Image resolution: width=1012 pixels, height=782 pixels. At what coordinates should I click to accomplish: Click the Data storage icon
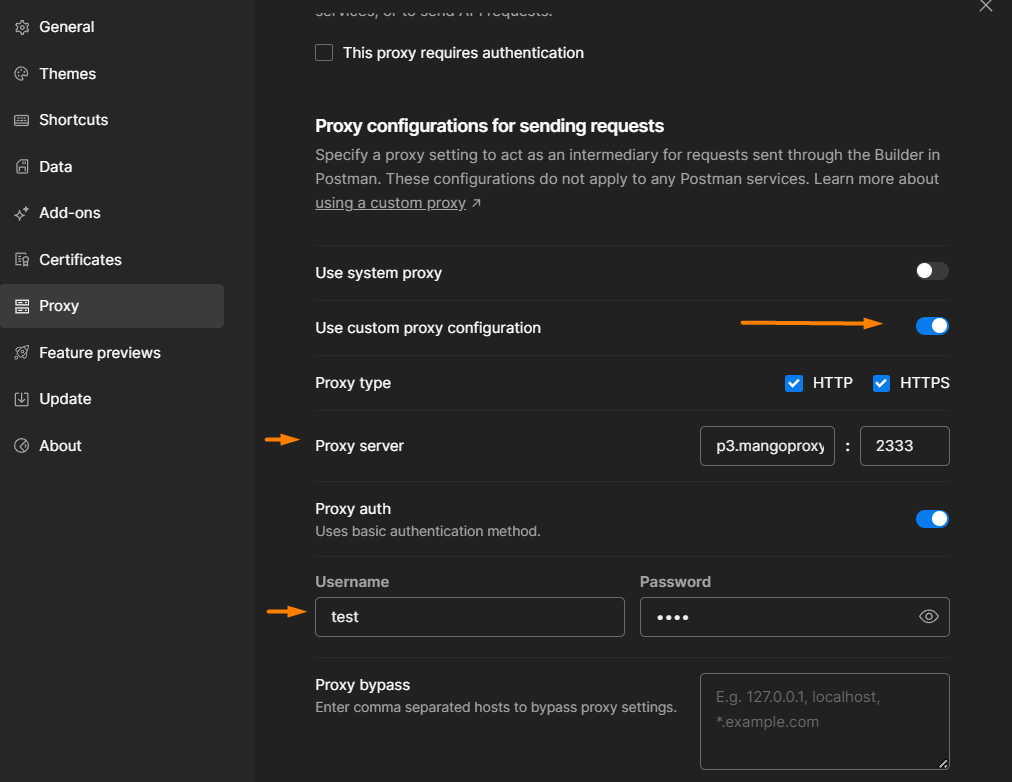[x=22, y=167]
